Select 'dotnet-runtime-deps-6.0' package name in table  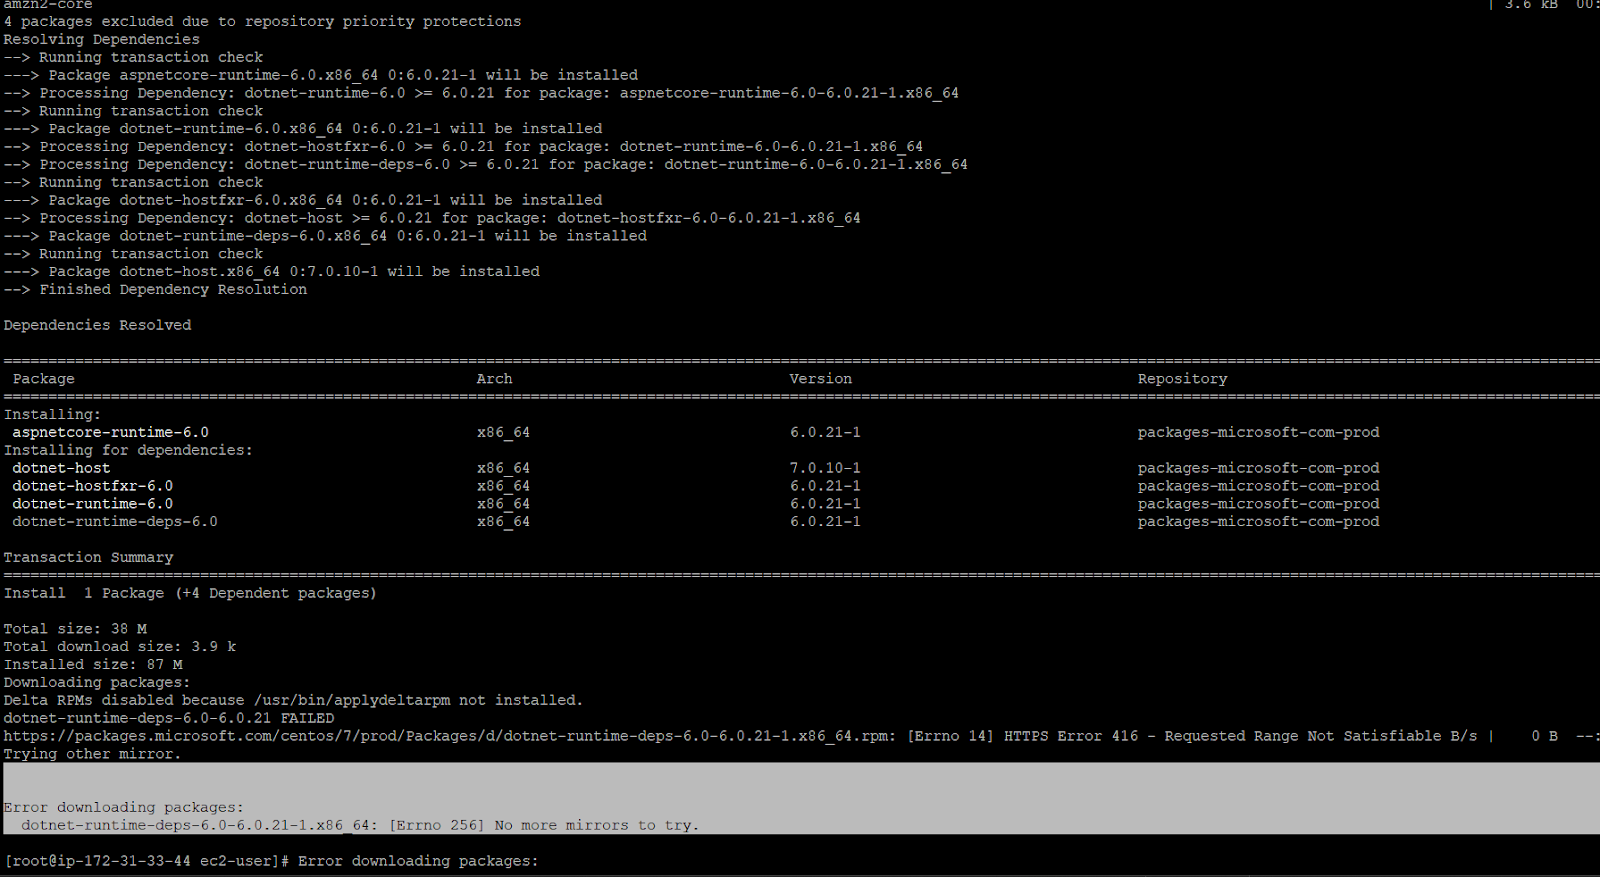115,522
